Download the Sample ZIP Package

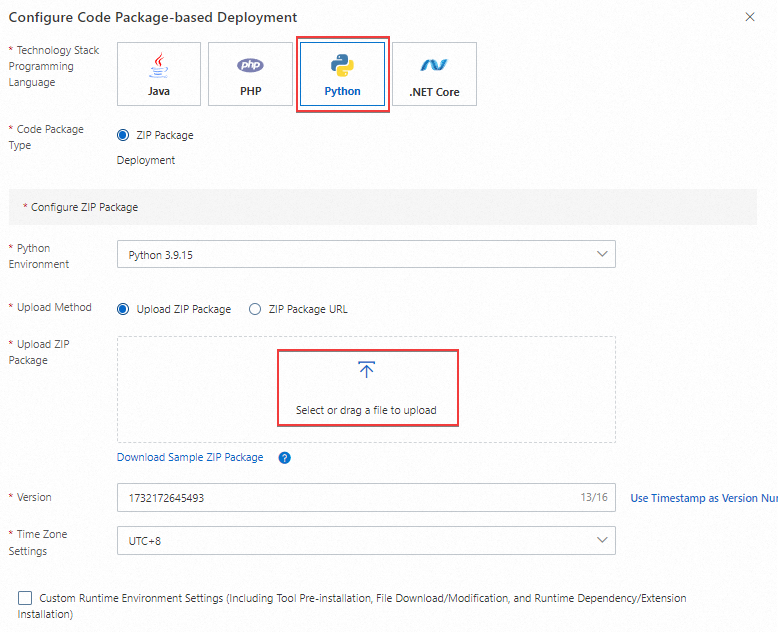click(x=190, y=457)
